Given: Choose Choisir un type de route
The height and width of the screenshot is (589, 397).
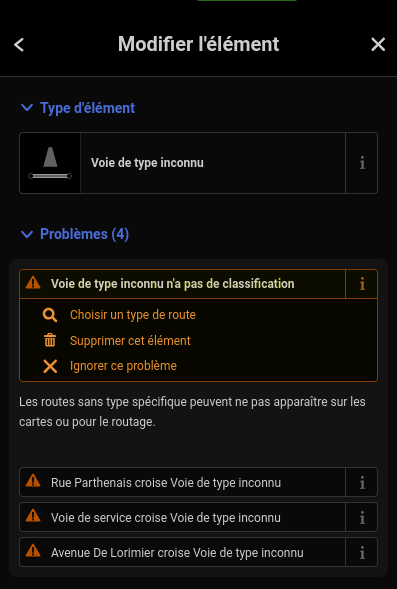Looking at the screenshot, I should pyautogui.click(x=133, y=315).
